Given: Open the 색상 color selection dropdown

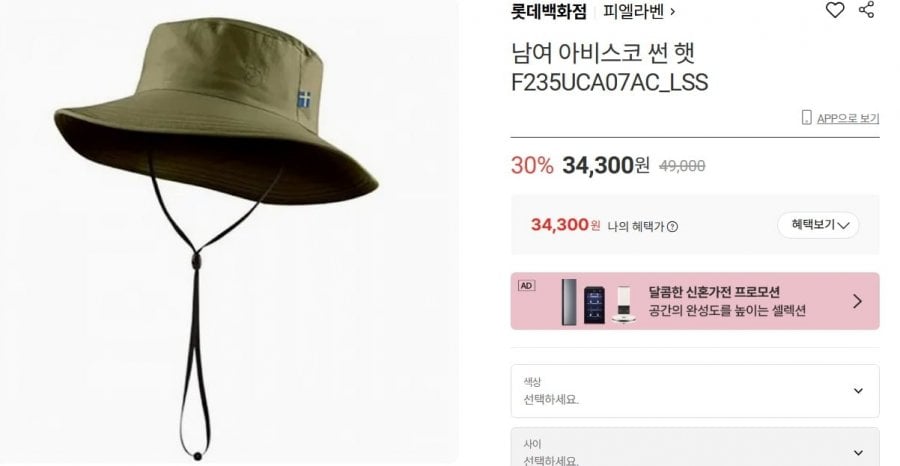Looking at the screenshot, I should point(695,391).
